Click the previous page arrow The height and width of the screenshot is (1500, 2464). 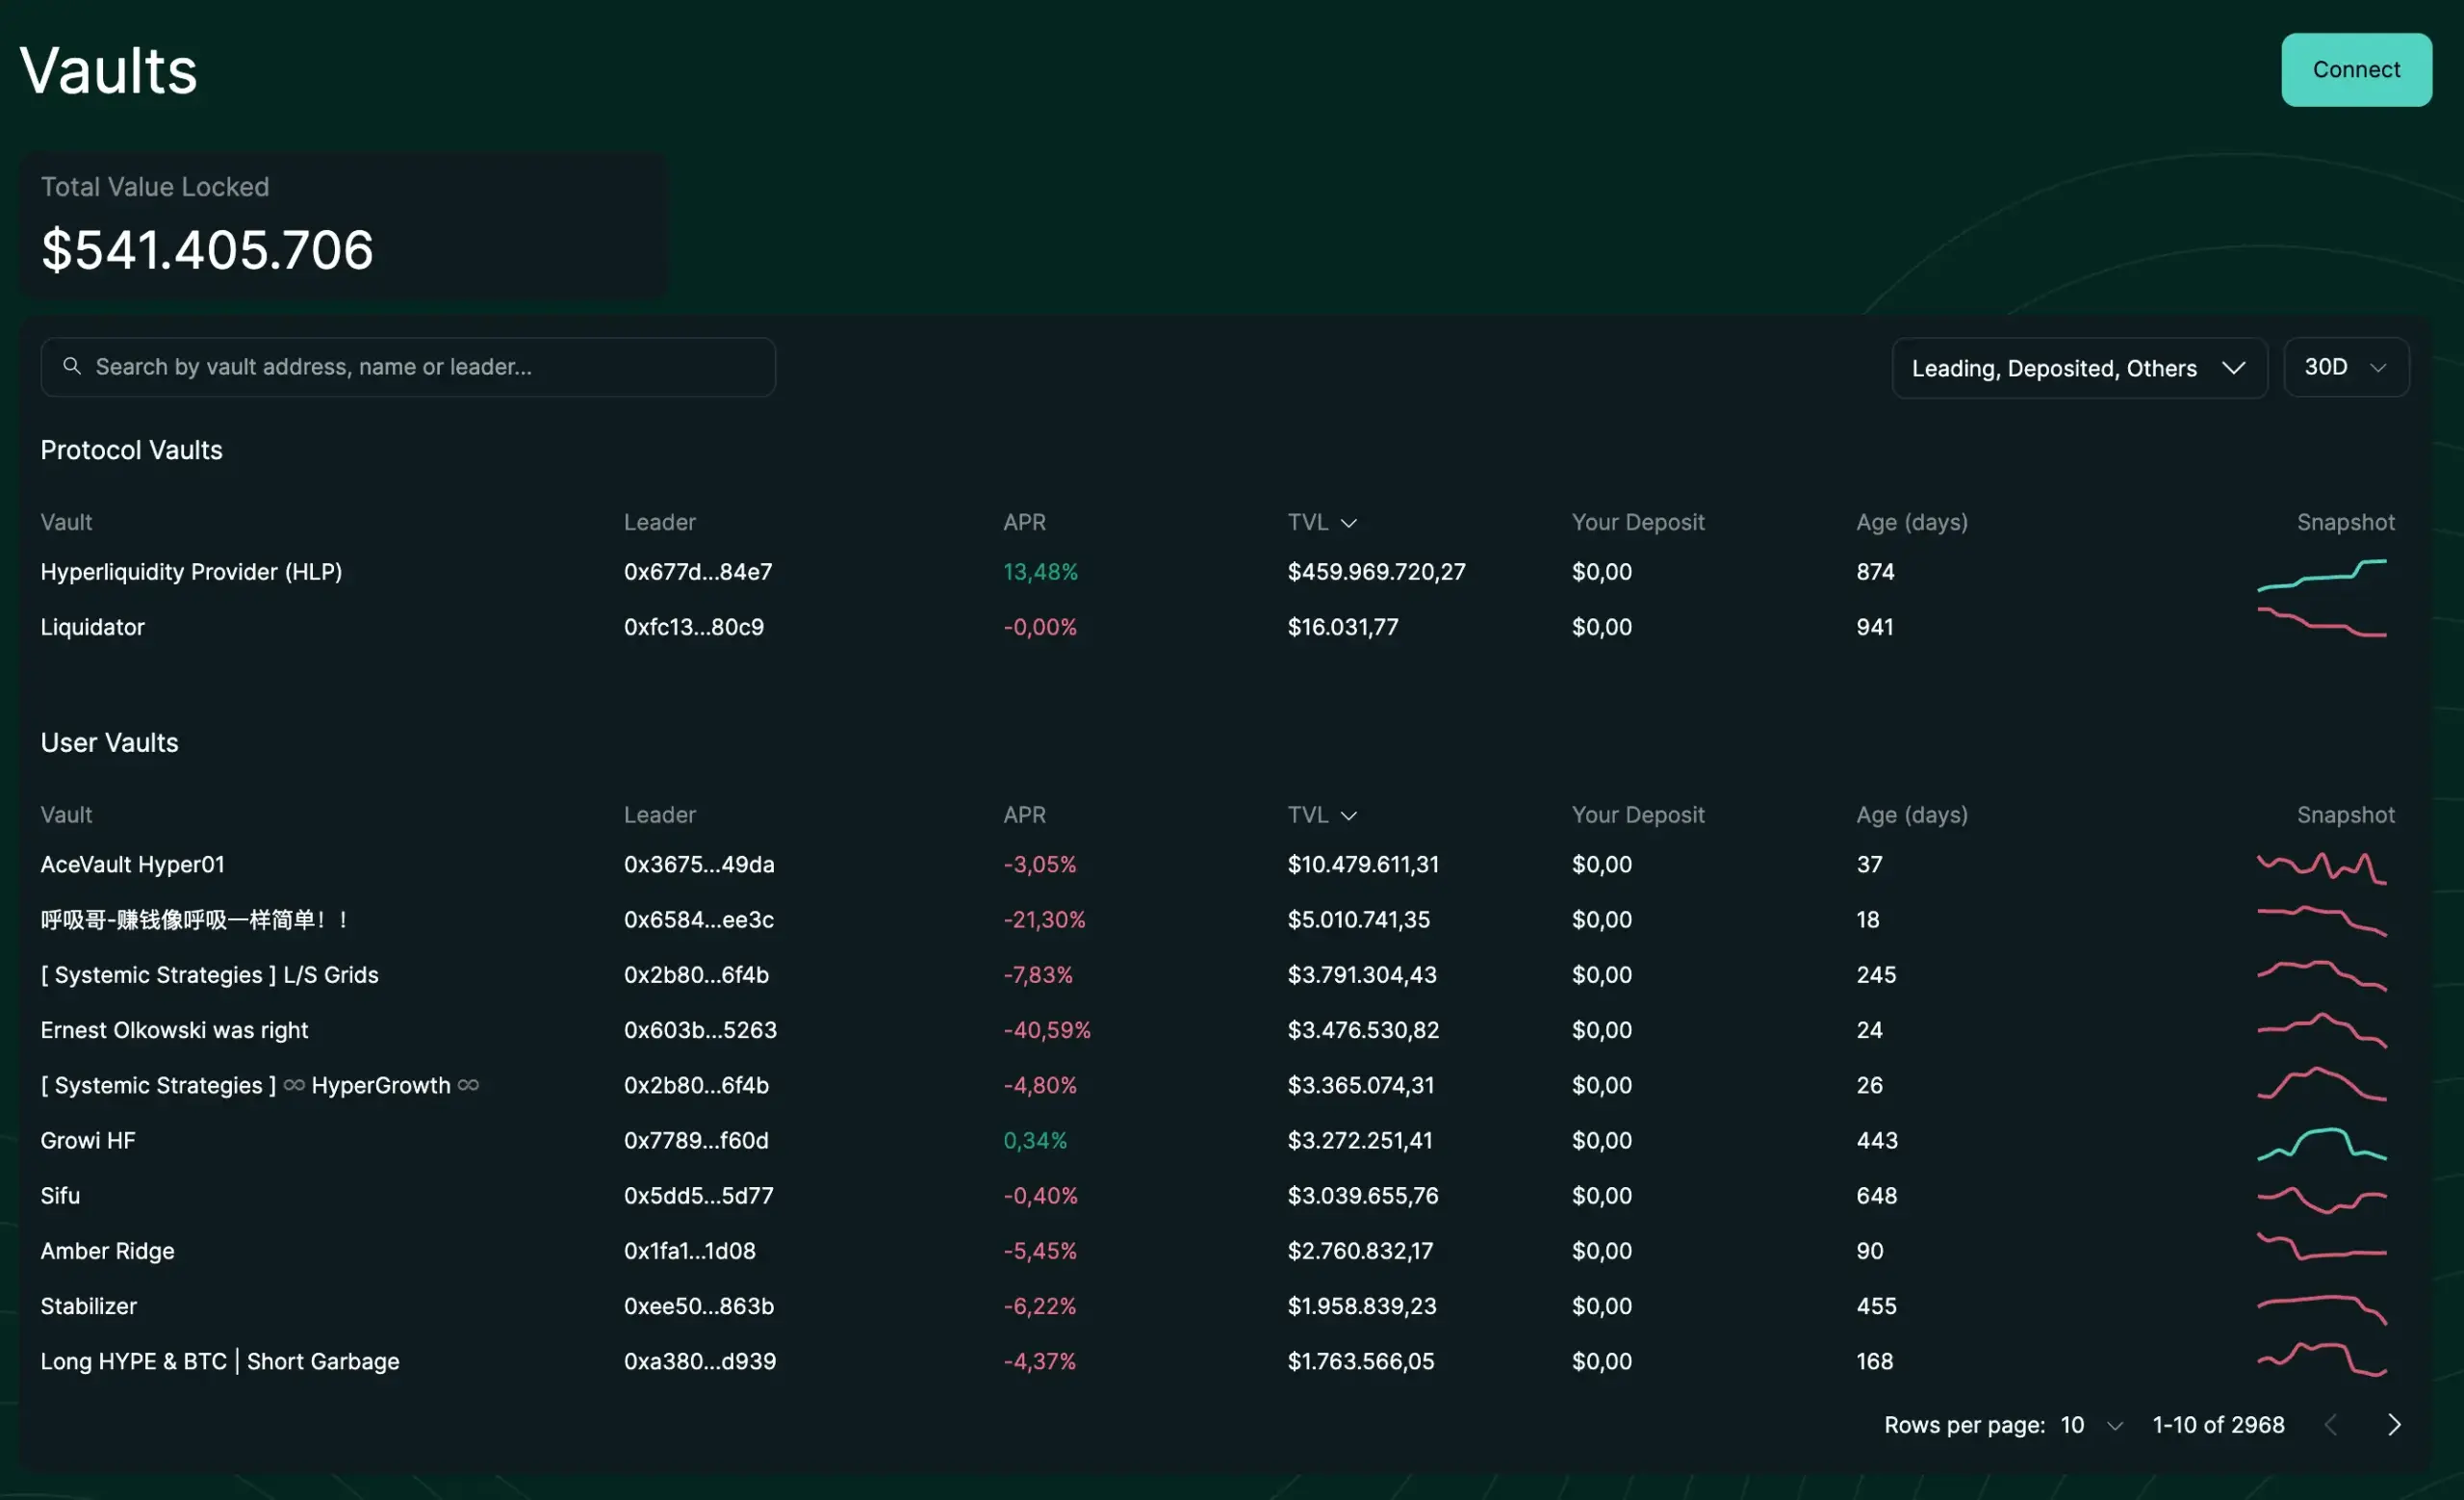pos(2330,1425)
